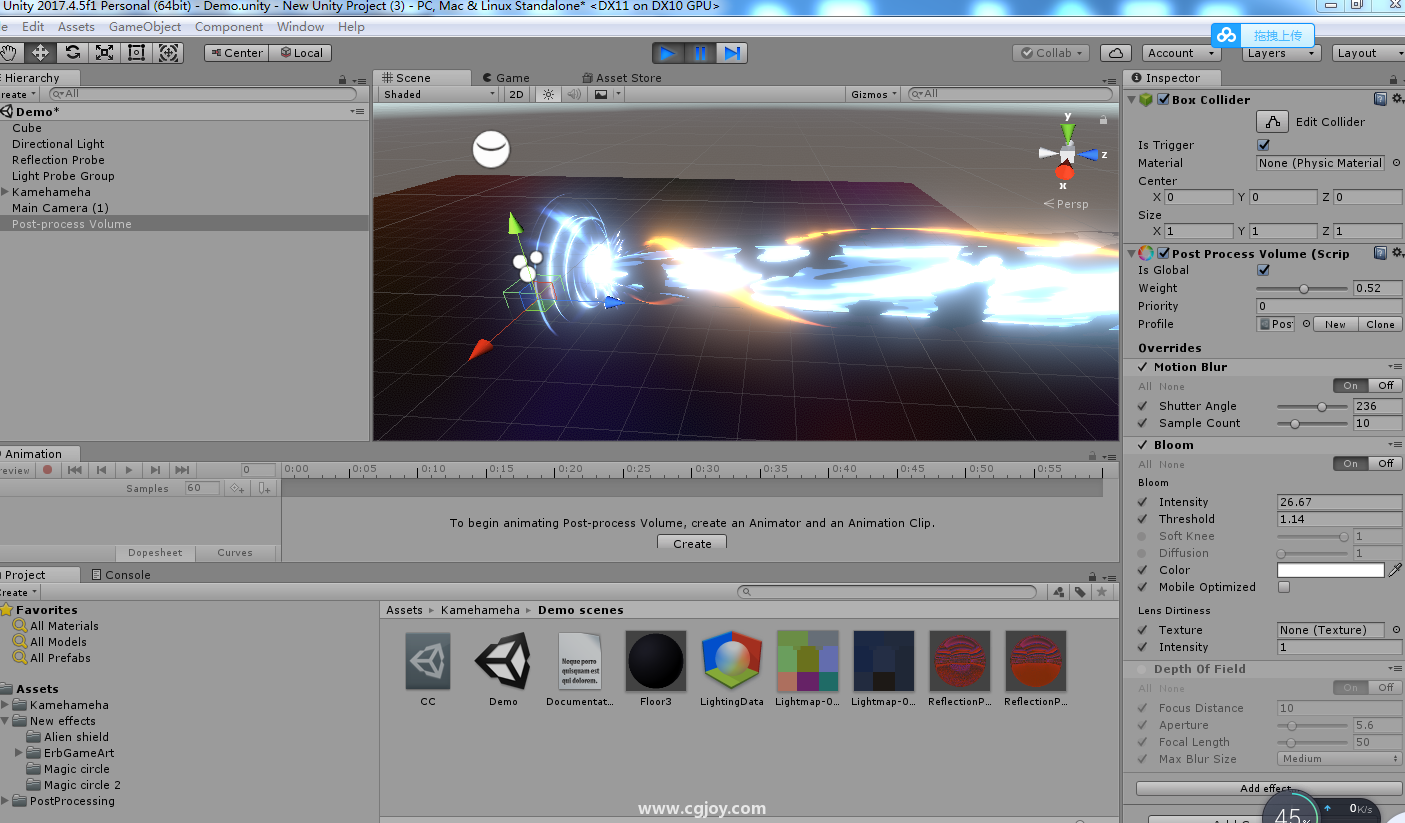Adjust the Weight slider

pyautogui.click(x=1302, y=288)
